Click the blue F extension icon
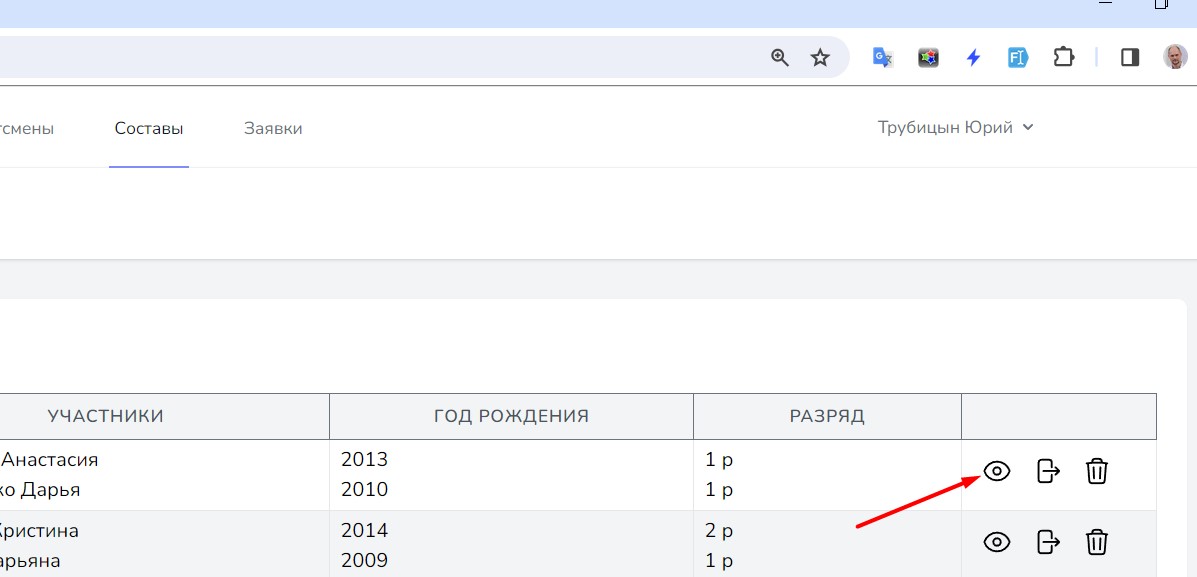This screenshot has width=1197, height=577. pyautogui.click(x=1018, y=58)
